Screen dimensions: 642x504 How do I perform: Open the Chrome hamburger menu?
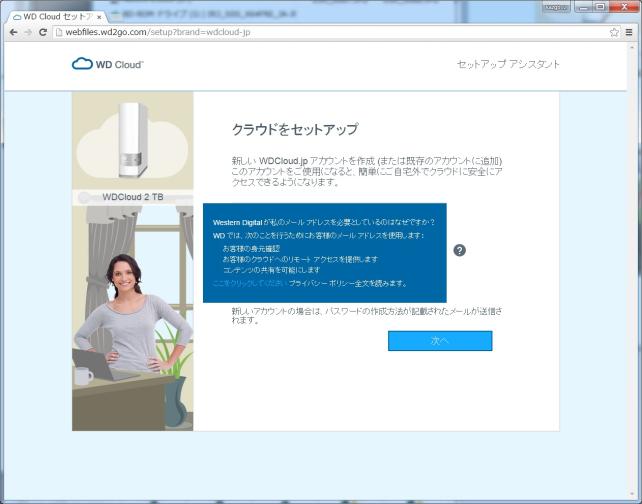pos(629,32)
